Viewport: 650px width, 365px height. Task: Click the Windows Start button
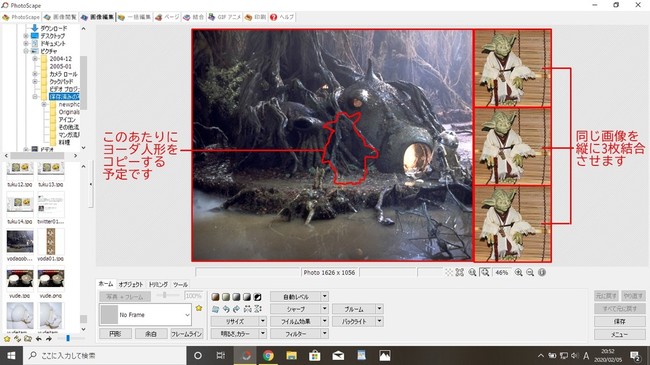pos(11,355)
